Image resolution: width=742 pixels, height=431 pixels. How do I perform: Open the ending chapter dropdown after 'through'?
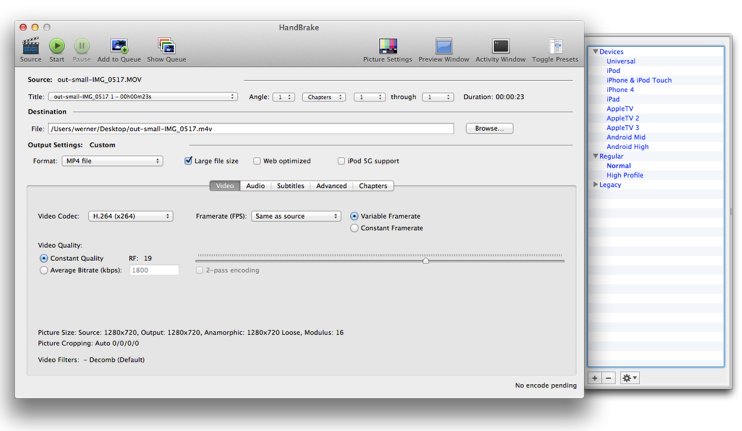click(x=438, y=97)
